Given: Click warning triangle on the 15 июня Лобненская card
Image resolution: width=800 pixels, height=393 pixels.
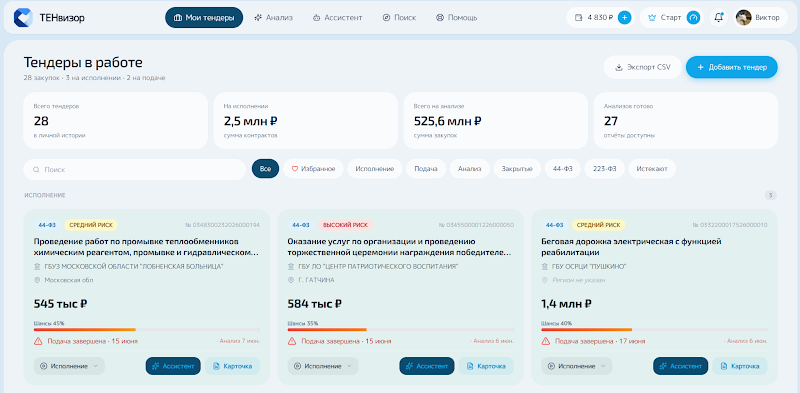Looking at the screenshot, I should point(38,341).
